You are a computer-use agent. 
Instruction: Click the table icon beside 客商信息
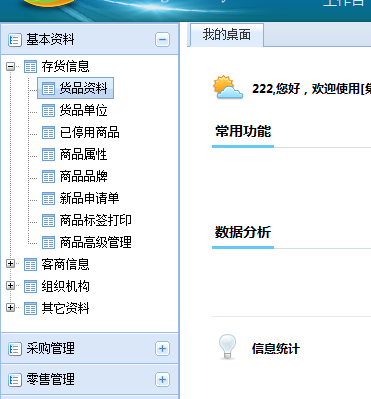30,265
